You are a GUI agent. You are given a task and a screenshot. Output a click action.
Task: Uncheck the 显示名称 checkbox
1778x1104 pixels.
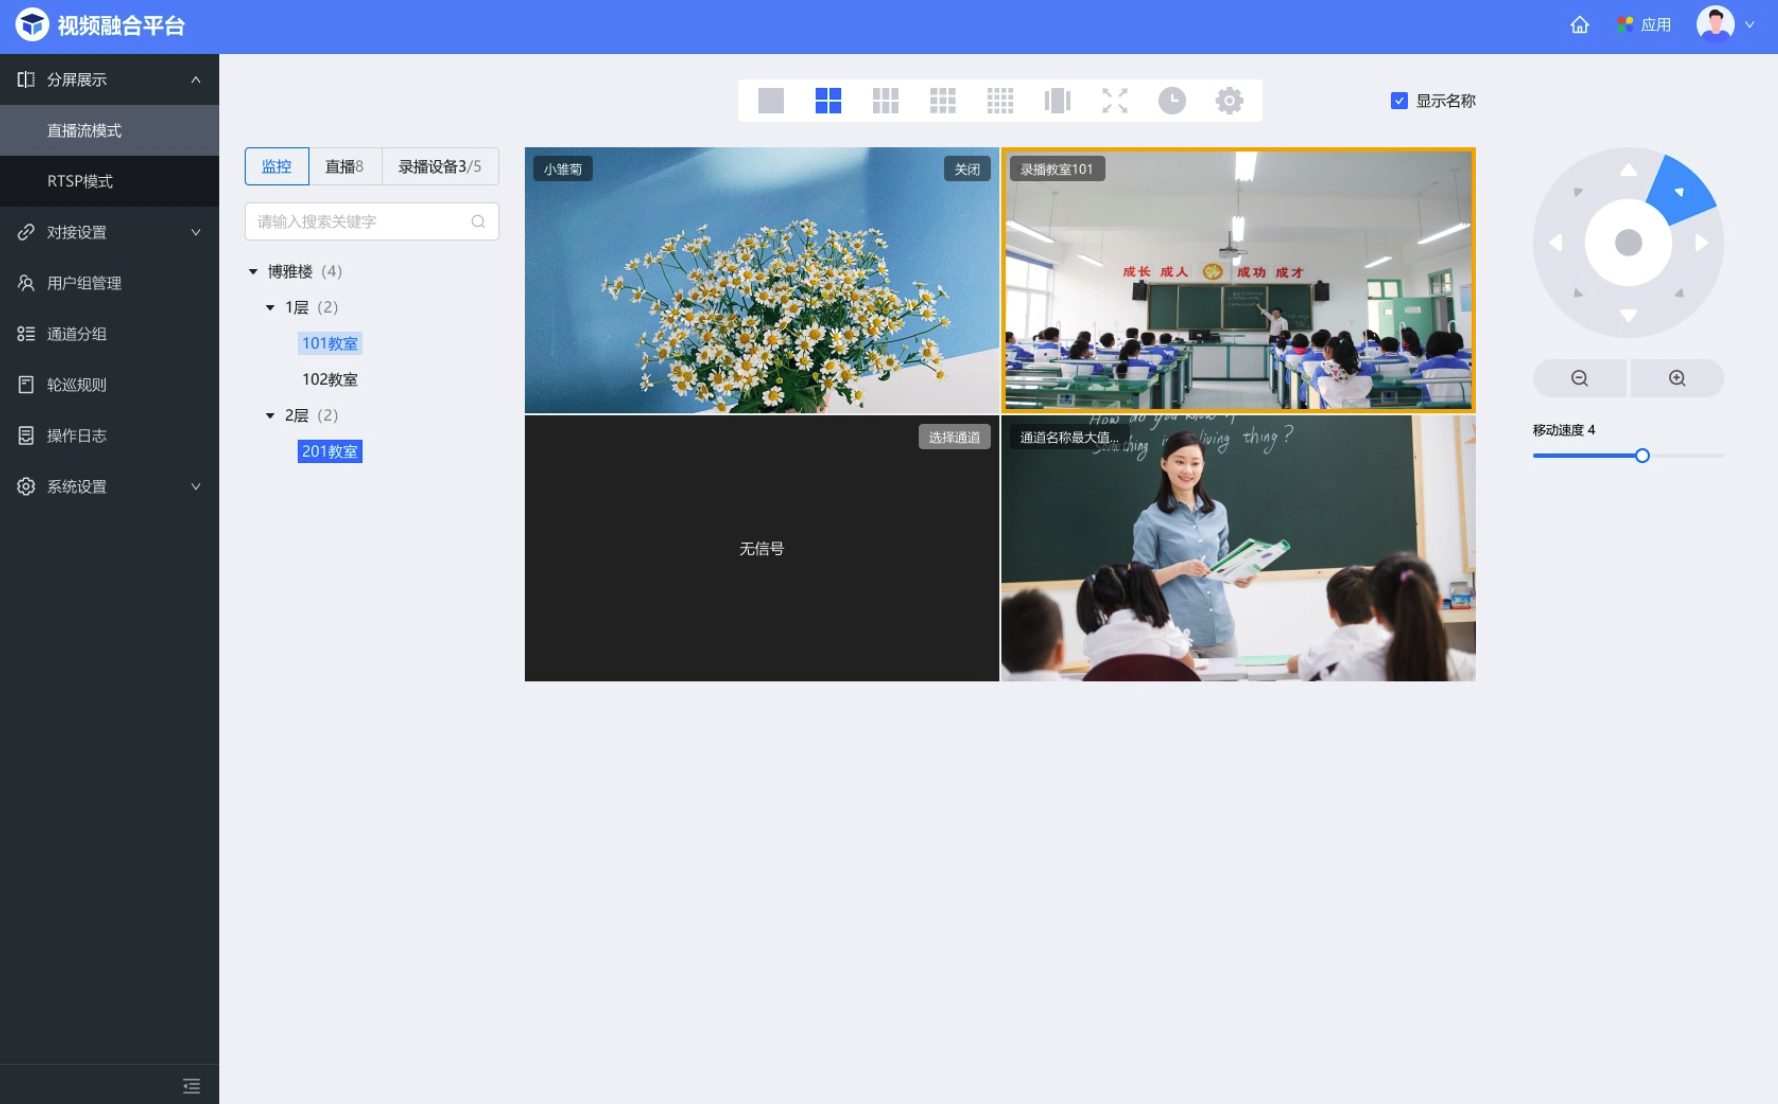coord(1399,101)
